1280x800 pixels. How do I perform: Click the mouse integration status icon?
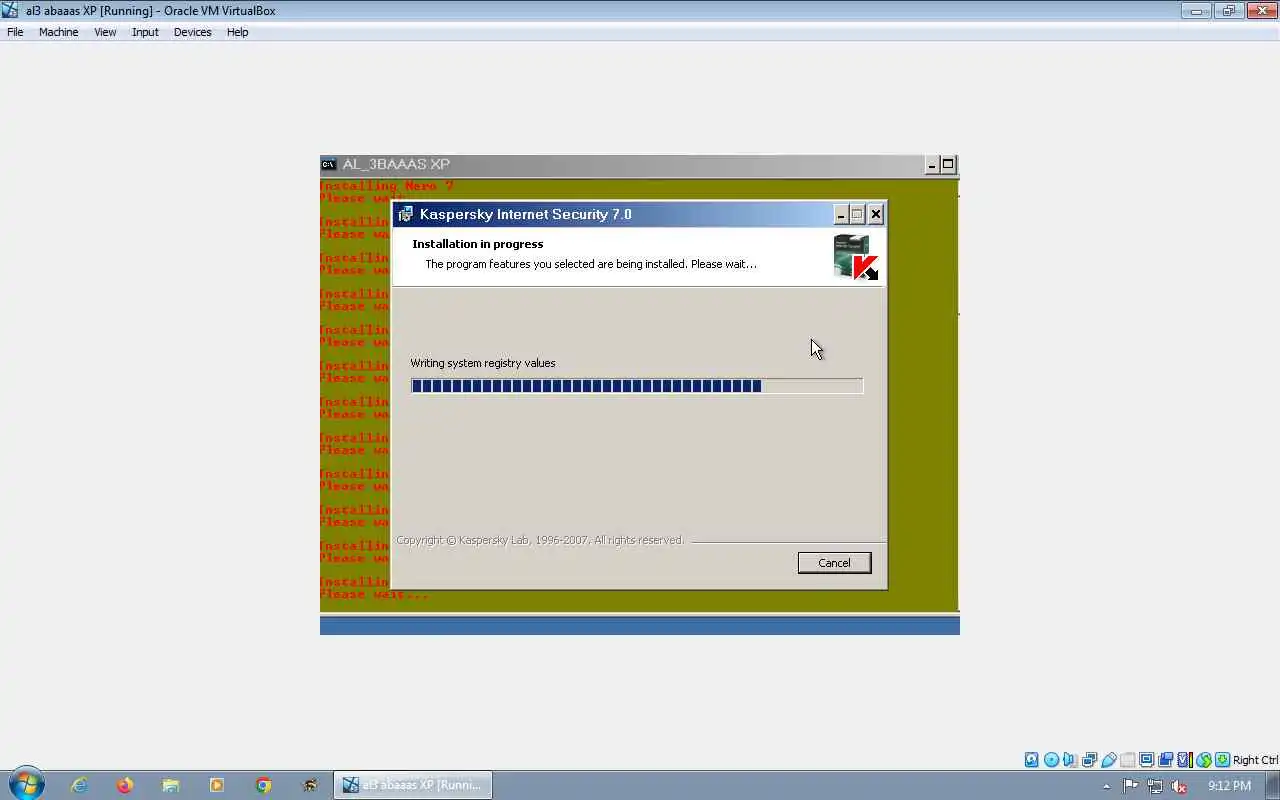pyautogui.click(x=1203, y=760)
